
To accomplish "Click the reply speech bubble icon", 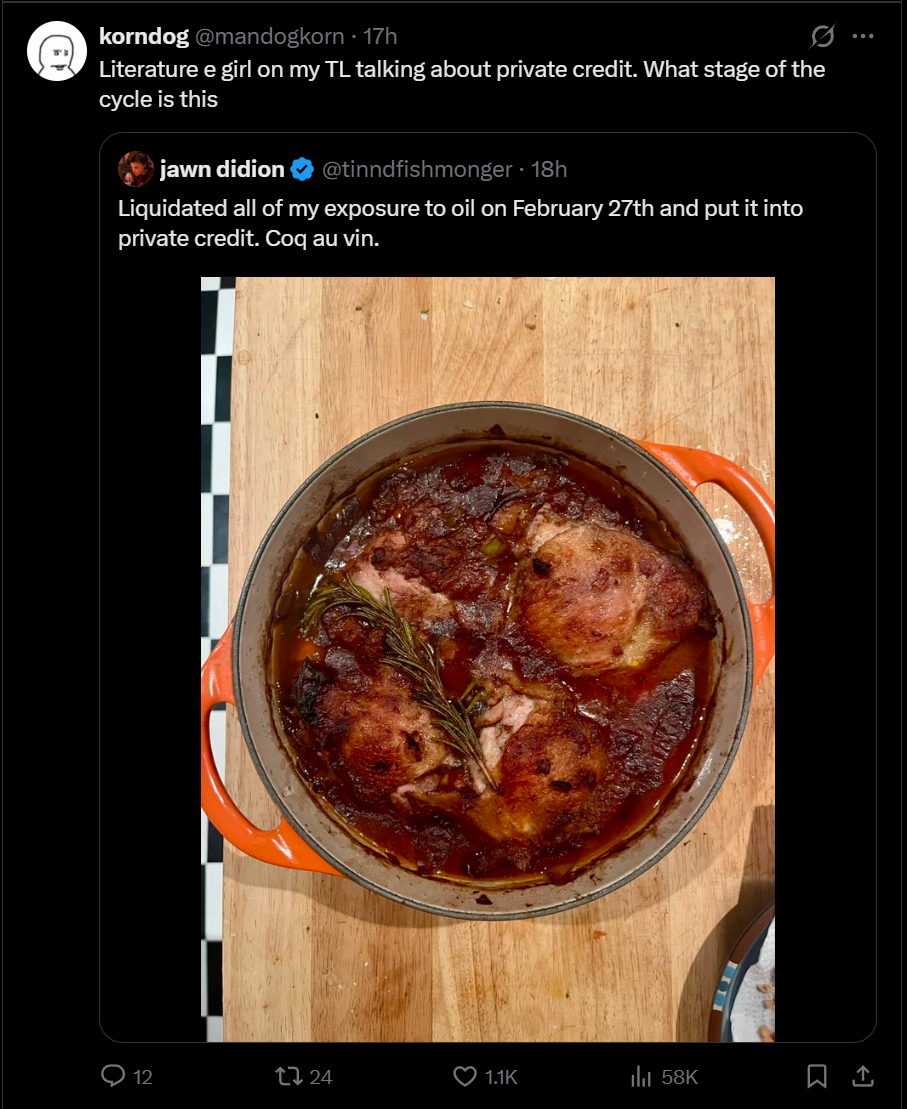I will pos(114,1076).
